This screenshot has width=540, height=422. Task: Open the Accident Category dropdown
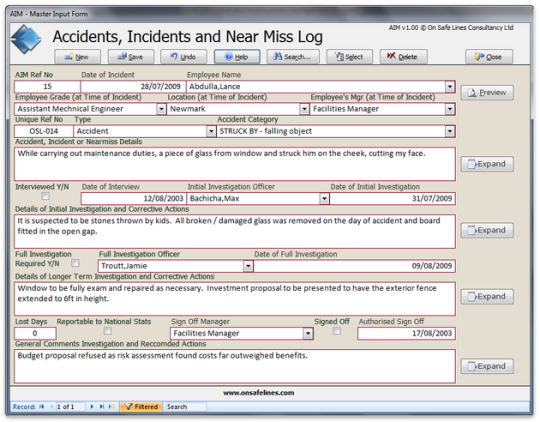coord(449,131)
